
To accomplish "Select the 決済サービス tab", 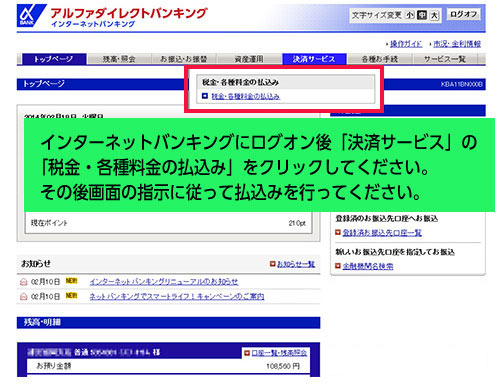I will (x=314, y=59).
